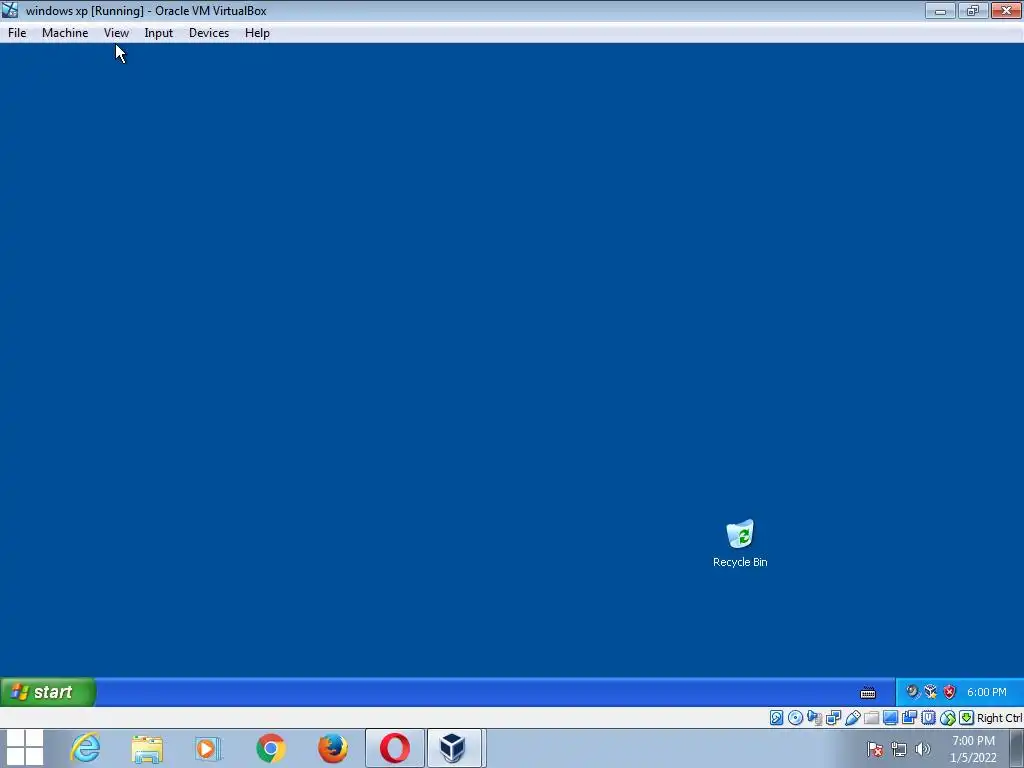Image resolution: width=1024 pixels, height=768 pixels.
Task: Open the host Action Center flag icon
Action: 875,749
